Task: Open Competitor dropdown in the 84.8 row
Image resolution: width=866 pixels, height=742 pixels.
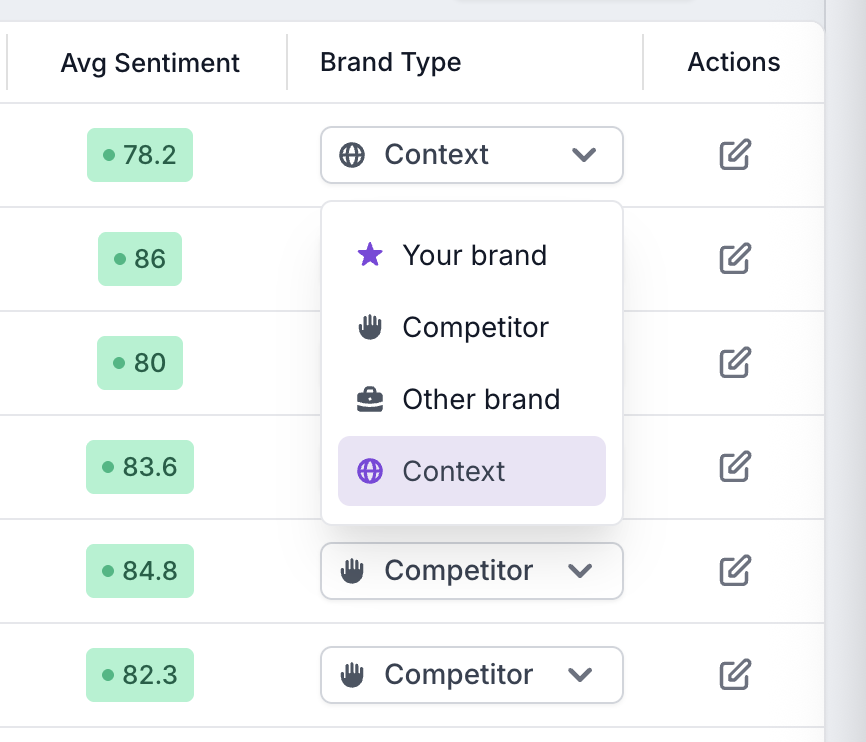Action: 472,571
